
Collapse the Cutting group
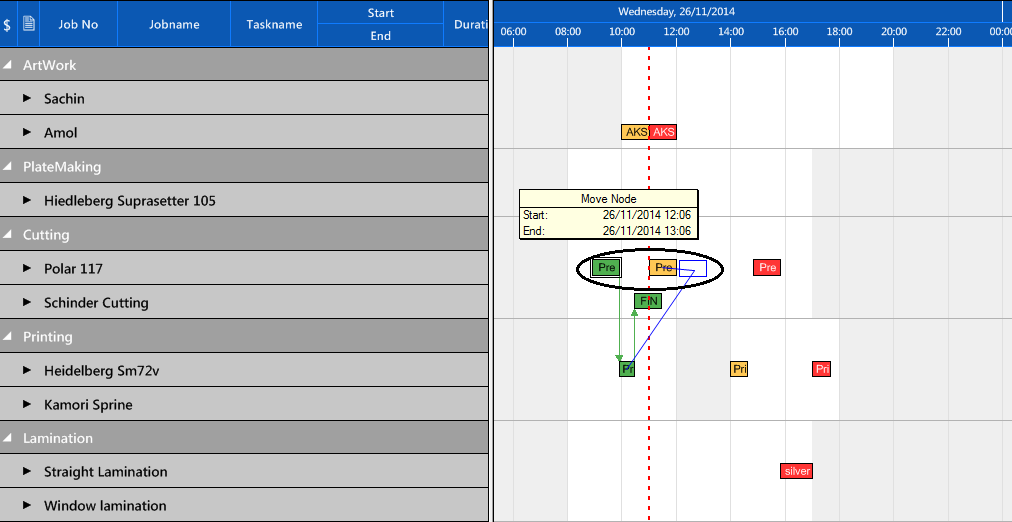click(x=7, y=235)
